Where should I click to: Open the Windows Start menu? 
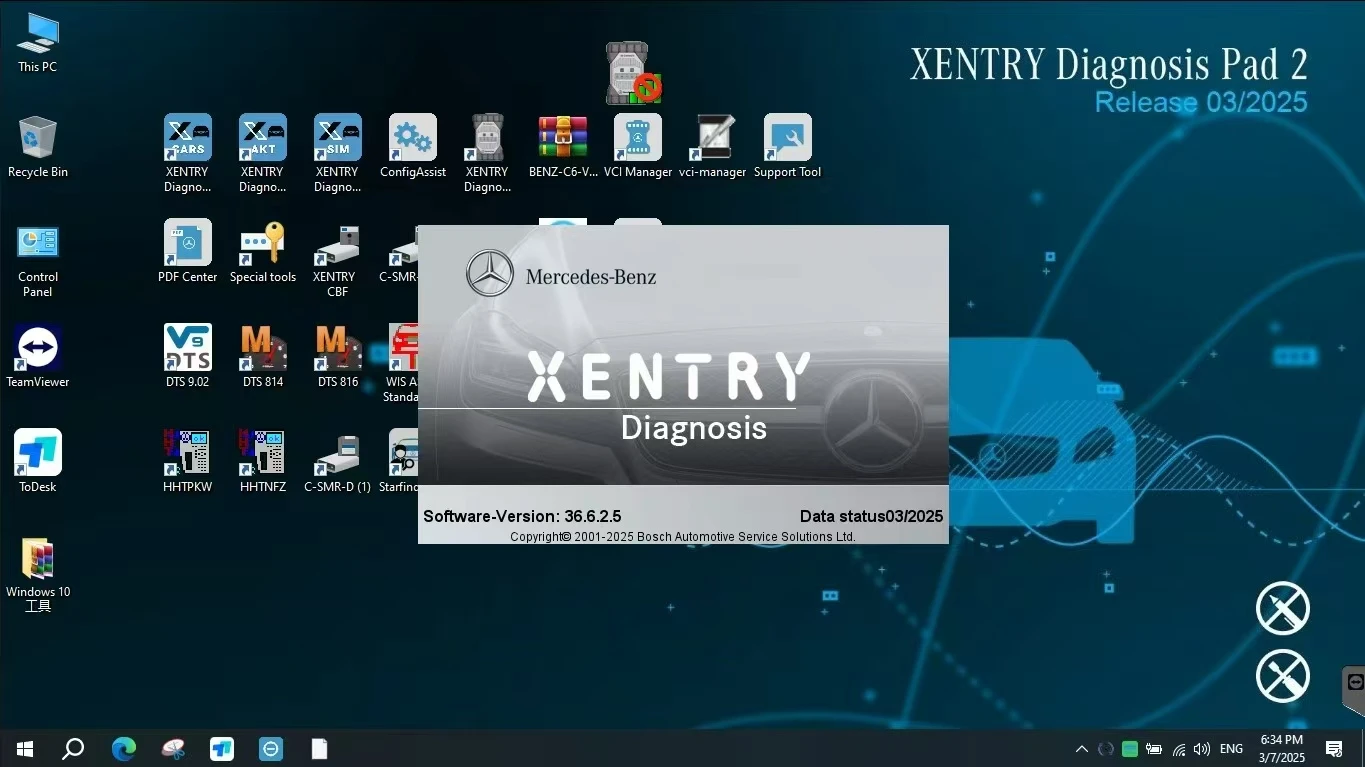(x=25, y=749)
